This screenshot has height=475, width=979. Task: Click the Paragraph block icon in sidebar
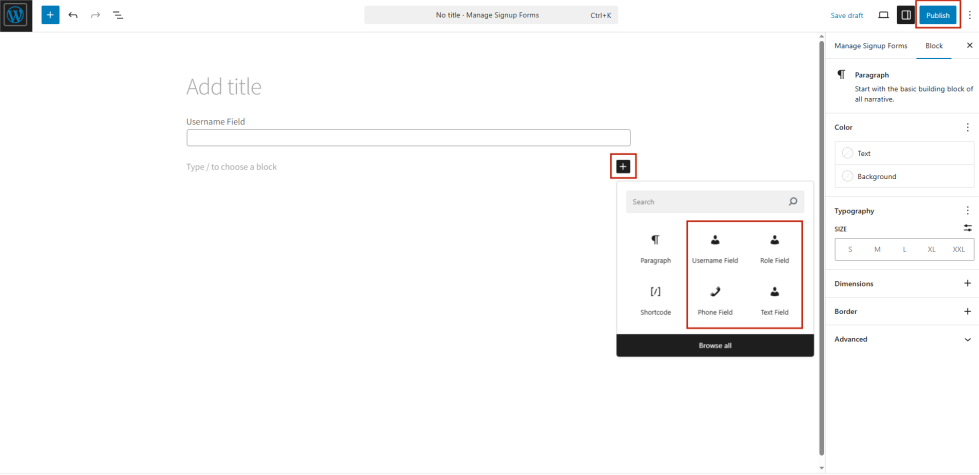pyautogui.click(x=842, y=74)
